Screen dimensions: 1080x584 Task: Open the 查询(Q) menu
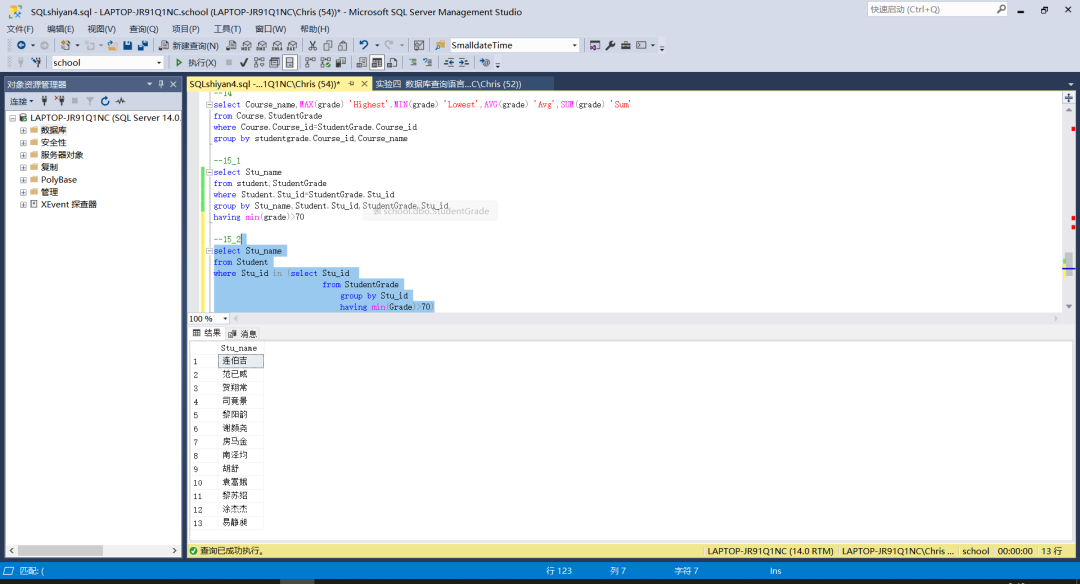pos(143,29)
